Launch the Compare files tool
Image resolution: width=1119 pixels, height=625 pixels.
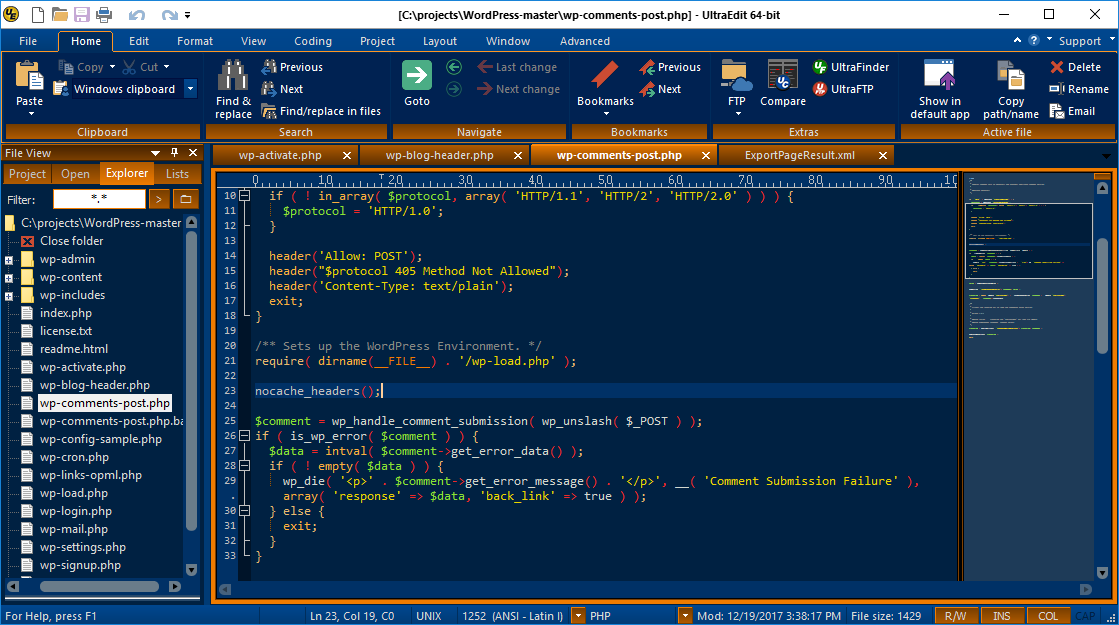(x=782, y=76)
